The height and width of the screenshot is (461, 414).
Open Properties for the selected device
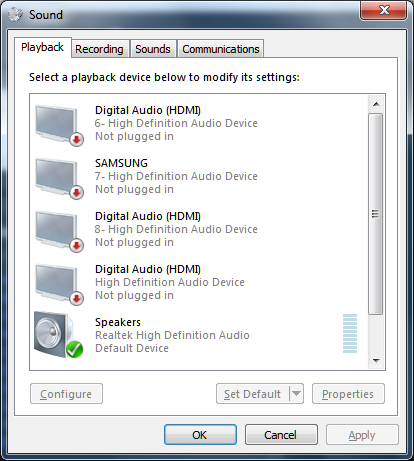click(x=348, y=394)
